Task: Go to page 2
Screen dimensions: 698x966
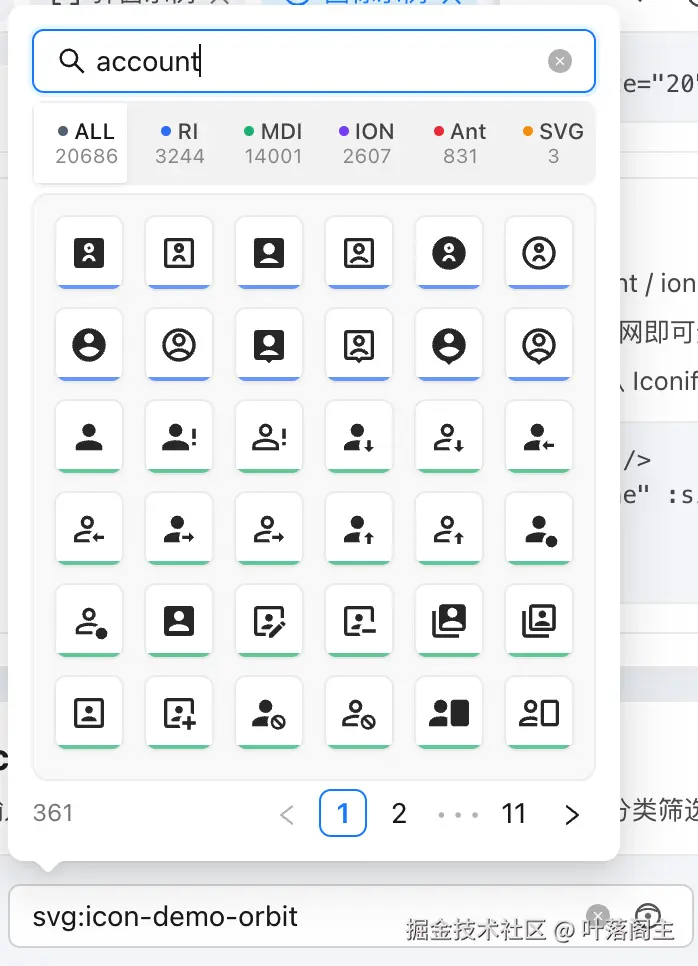Action: tap(399, 813)
